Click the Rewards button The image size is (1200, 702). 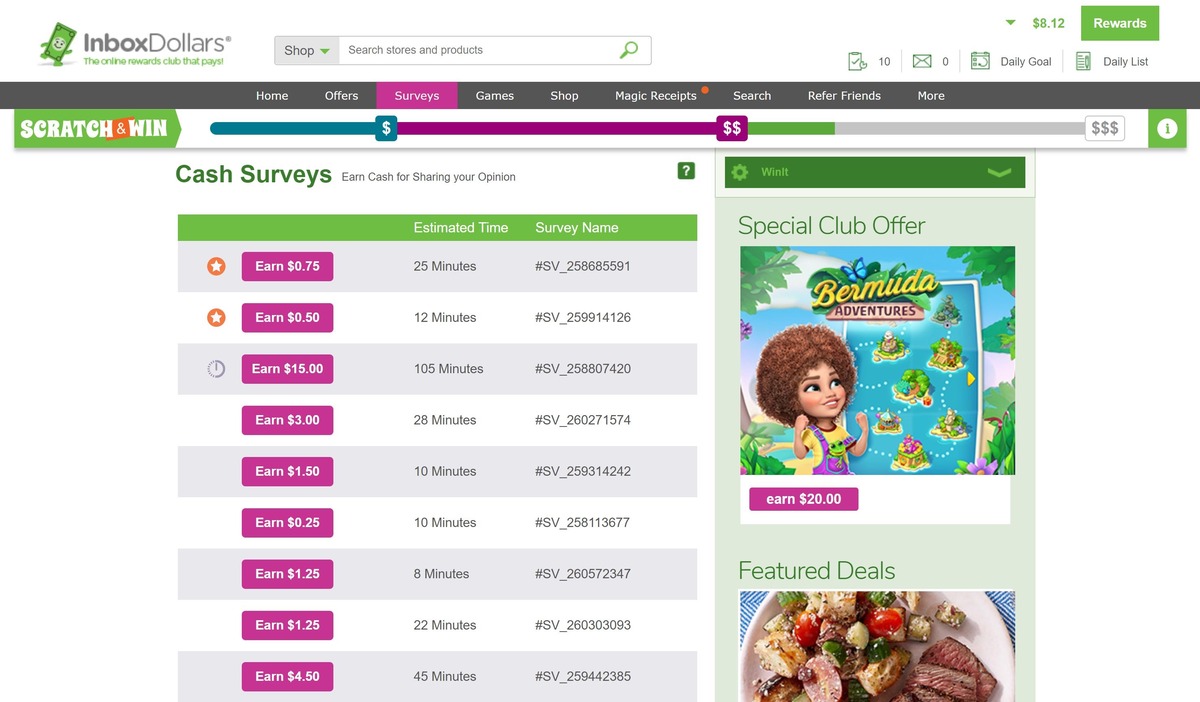(1119, 22)
